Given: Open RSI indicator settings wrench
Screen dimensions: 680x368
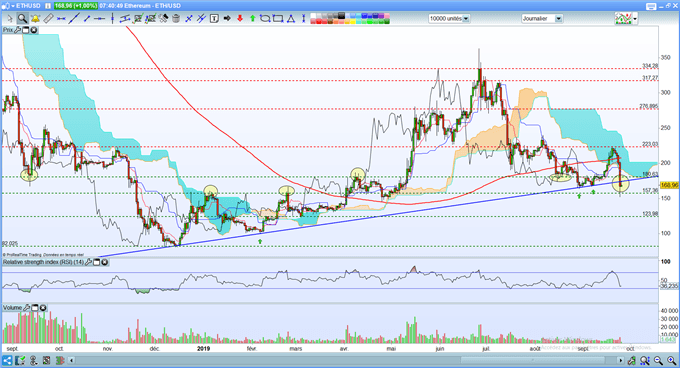Looking at the screenshot, I should coord(89,262).
